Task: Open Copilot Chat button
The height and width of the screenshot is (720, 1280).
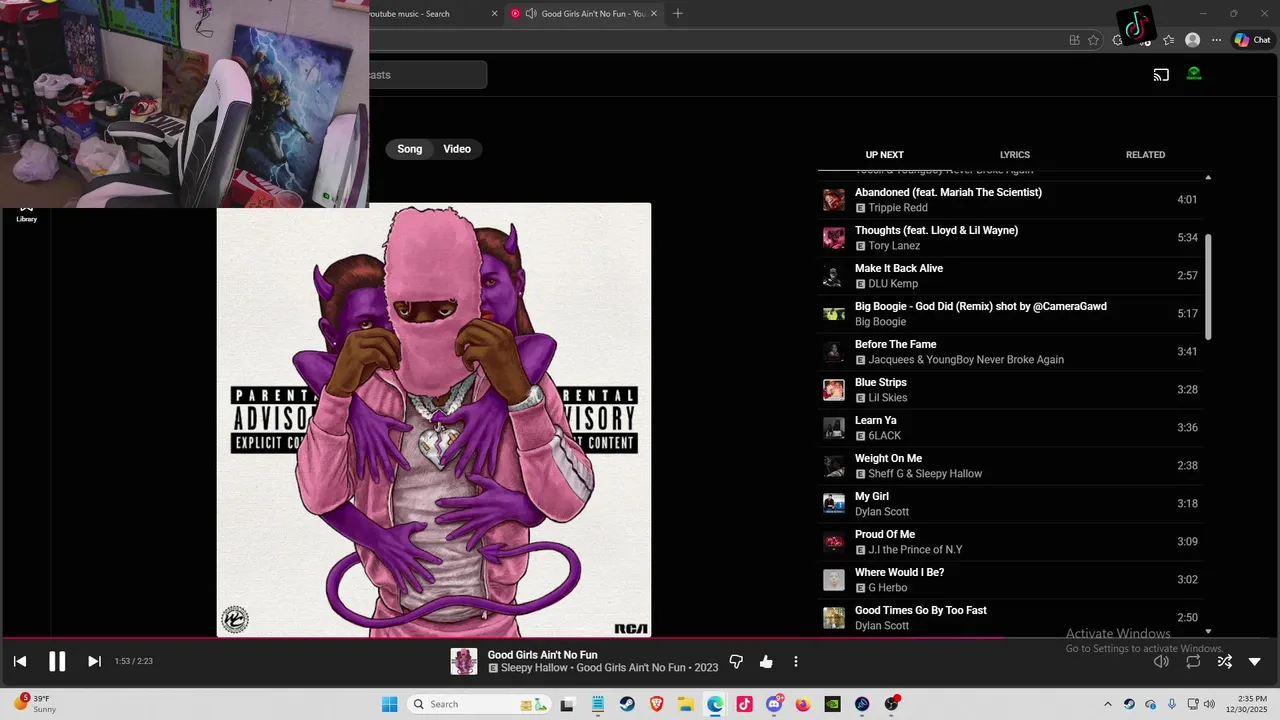Action: 1252,40
